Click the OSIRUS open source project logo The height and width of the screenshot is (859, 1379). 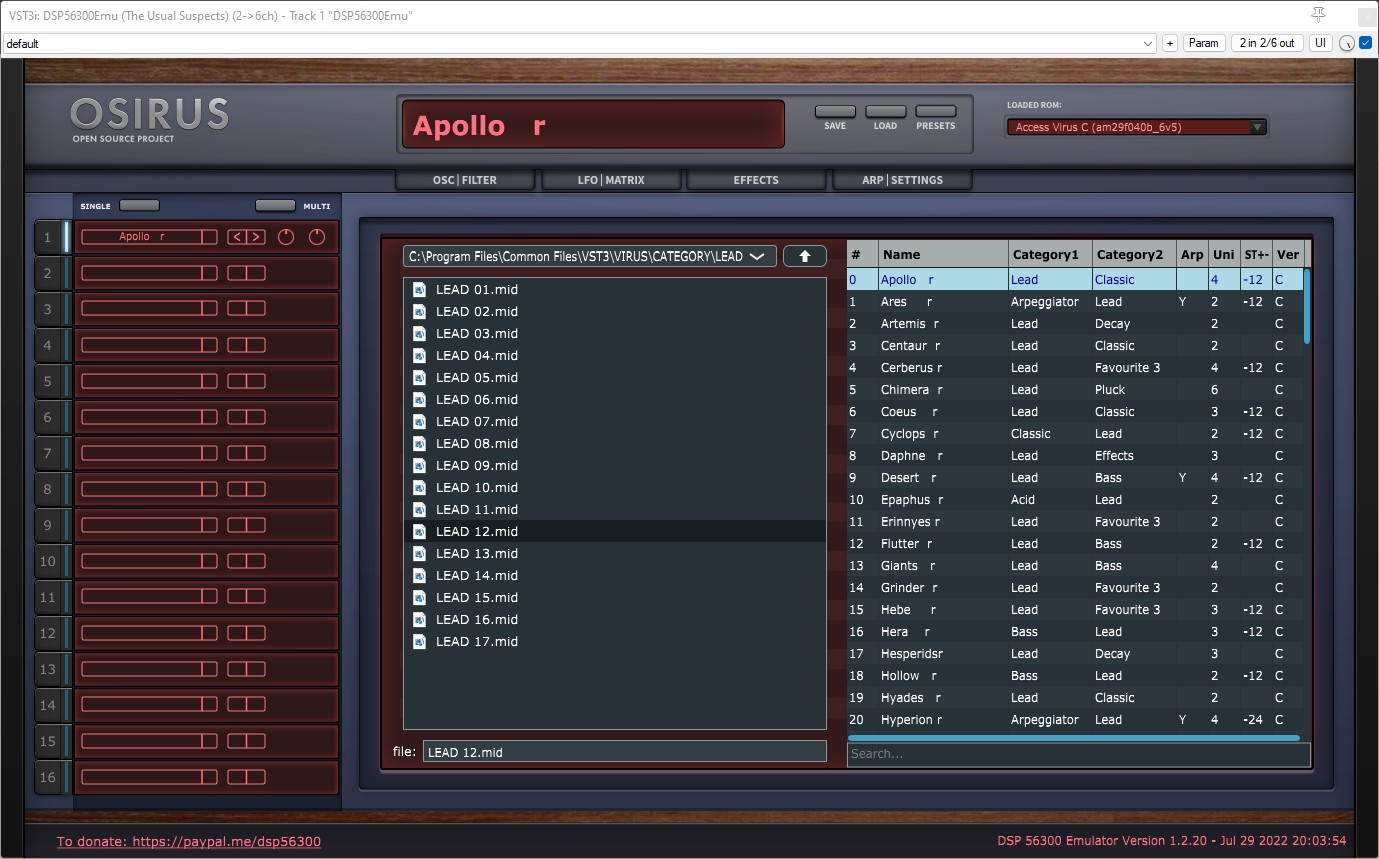pyautogui.click(x=150, y=119)
